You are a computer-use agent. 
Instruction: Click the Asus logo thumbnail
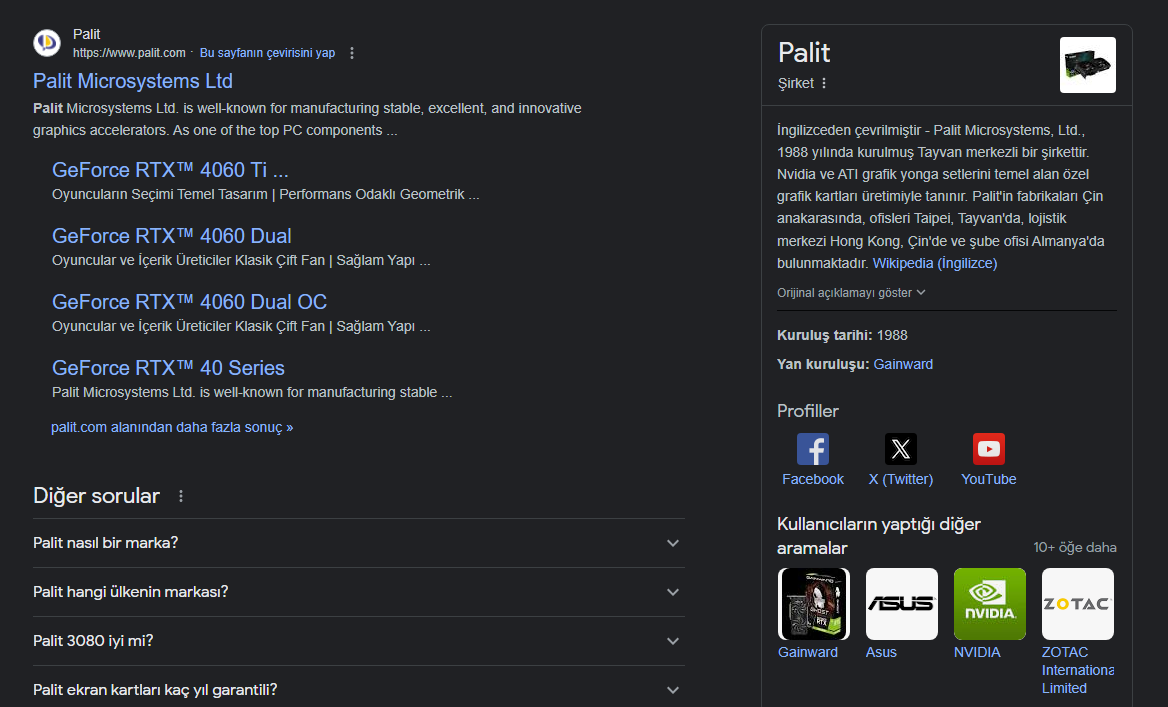click(901, 604)
